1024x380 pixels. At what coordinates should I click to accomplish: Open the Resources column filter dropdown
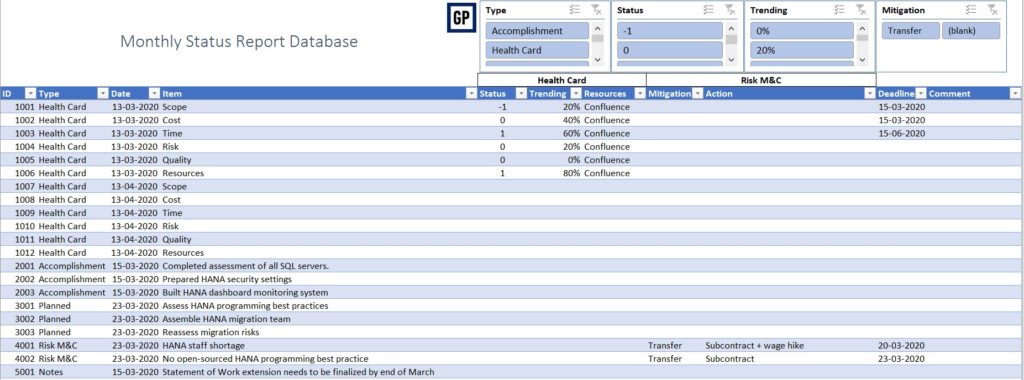point(640,93)
